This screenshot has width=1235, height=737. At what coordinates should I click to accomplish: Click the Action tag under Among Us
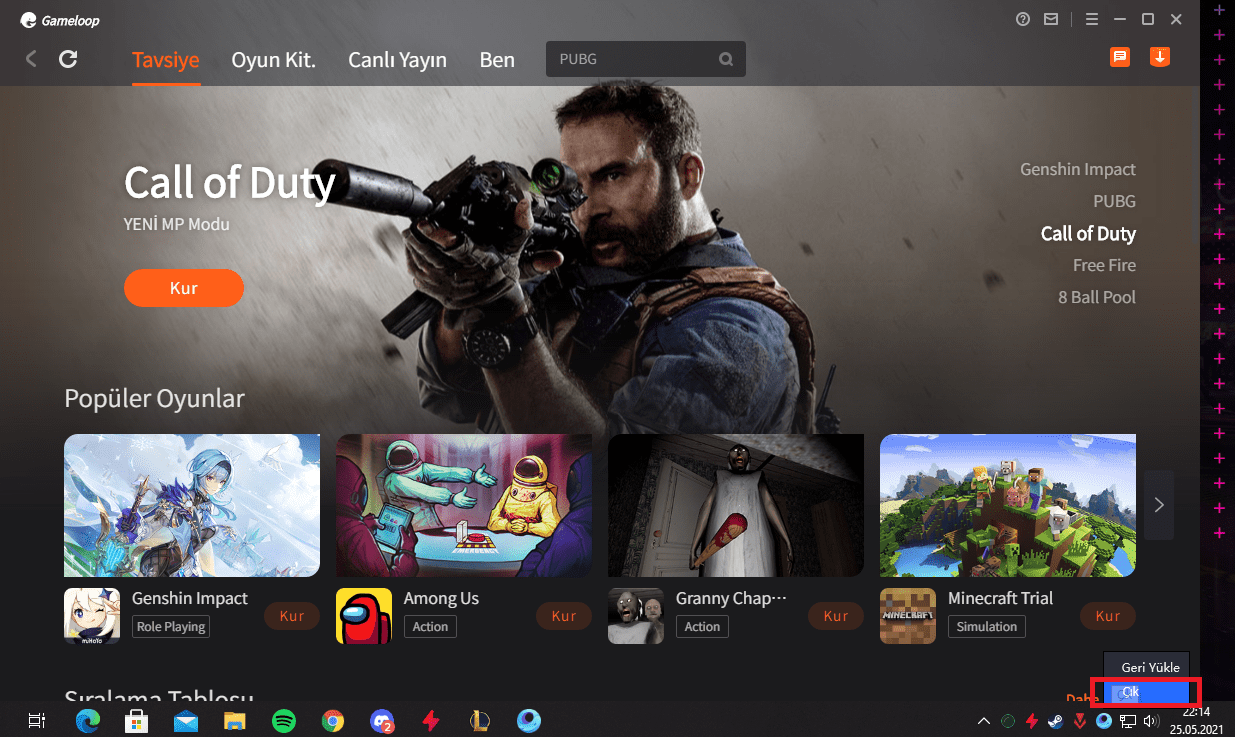click(x=430, y=627)
